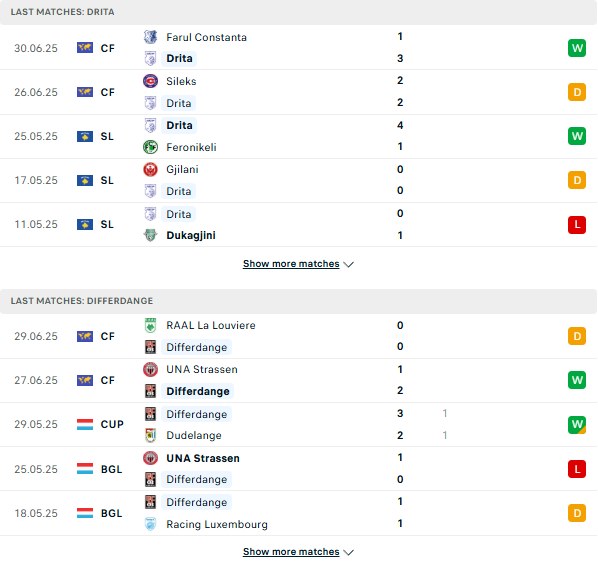
Task: Open the 17.05.25 Gjilani vs Drita row
Action: 299,180
